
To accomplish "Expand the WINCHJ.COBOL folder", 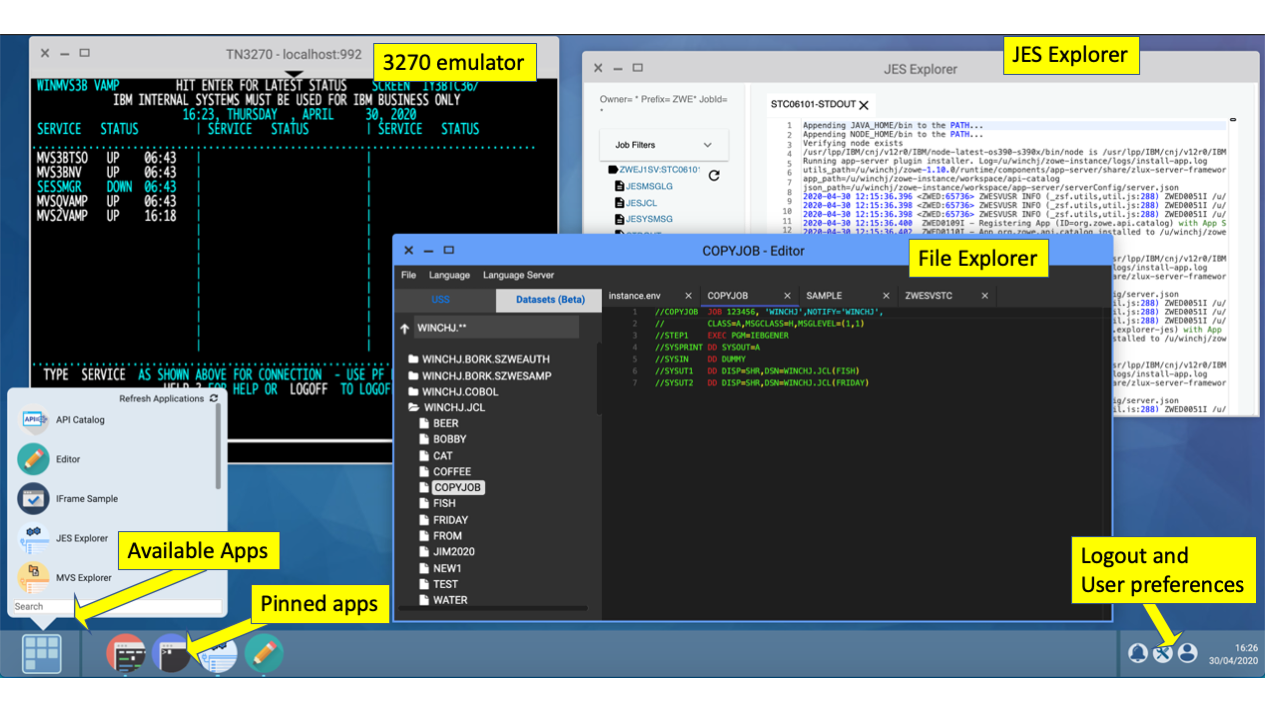I will point(413,392).
